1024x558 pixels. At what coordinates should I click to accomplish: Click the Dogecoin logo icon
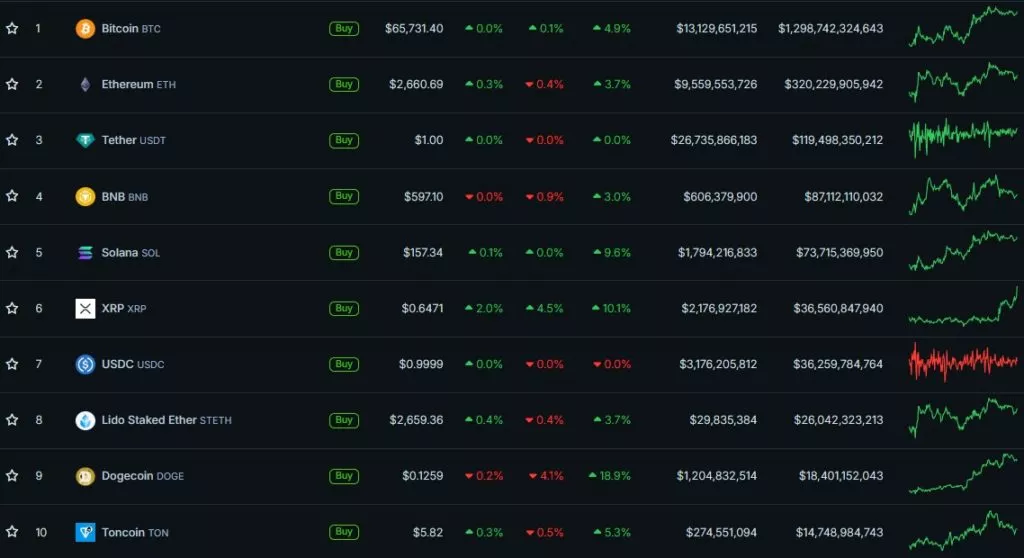(x=85, y=477)
